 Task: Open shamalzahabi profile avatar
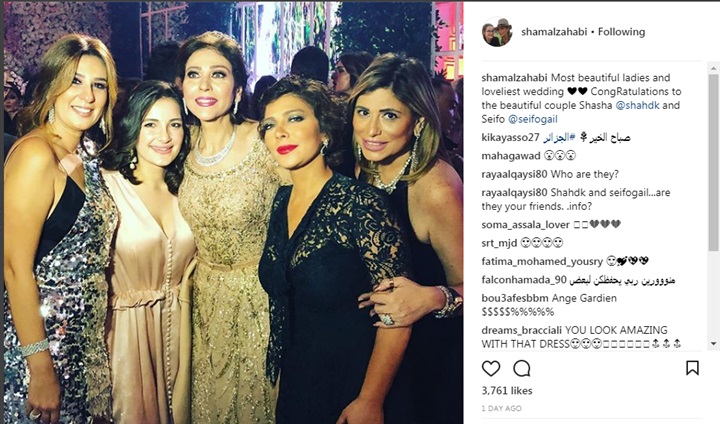pyautogui.click(x=497, y=32)
